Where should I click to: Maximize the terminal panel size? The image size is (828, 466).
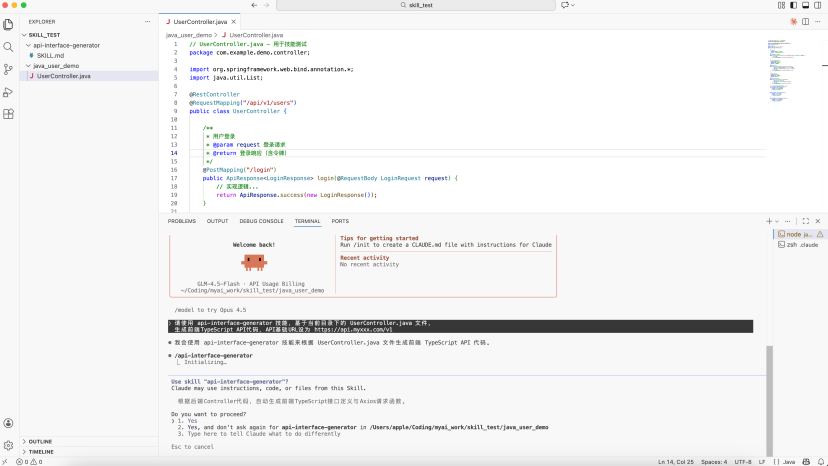pyautogui.click(x=807, y=220)
